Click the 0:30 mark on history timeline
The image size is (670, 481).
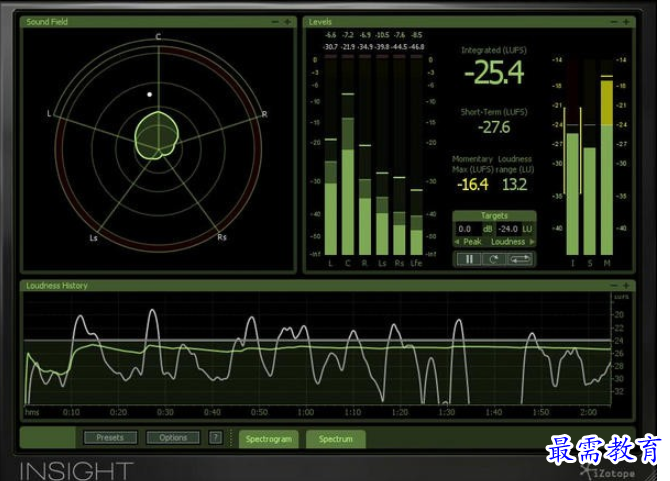click(x=165, y=412)
